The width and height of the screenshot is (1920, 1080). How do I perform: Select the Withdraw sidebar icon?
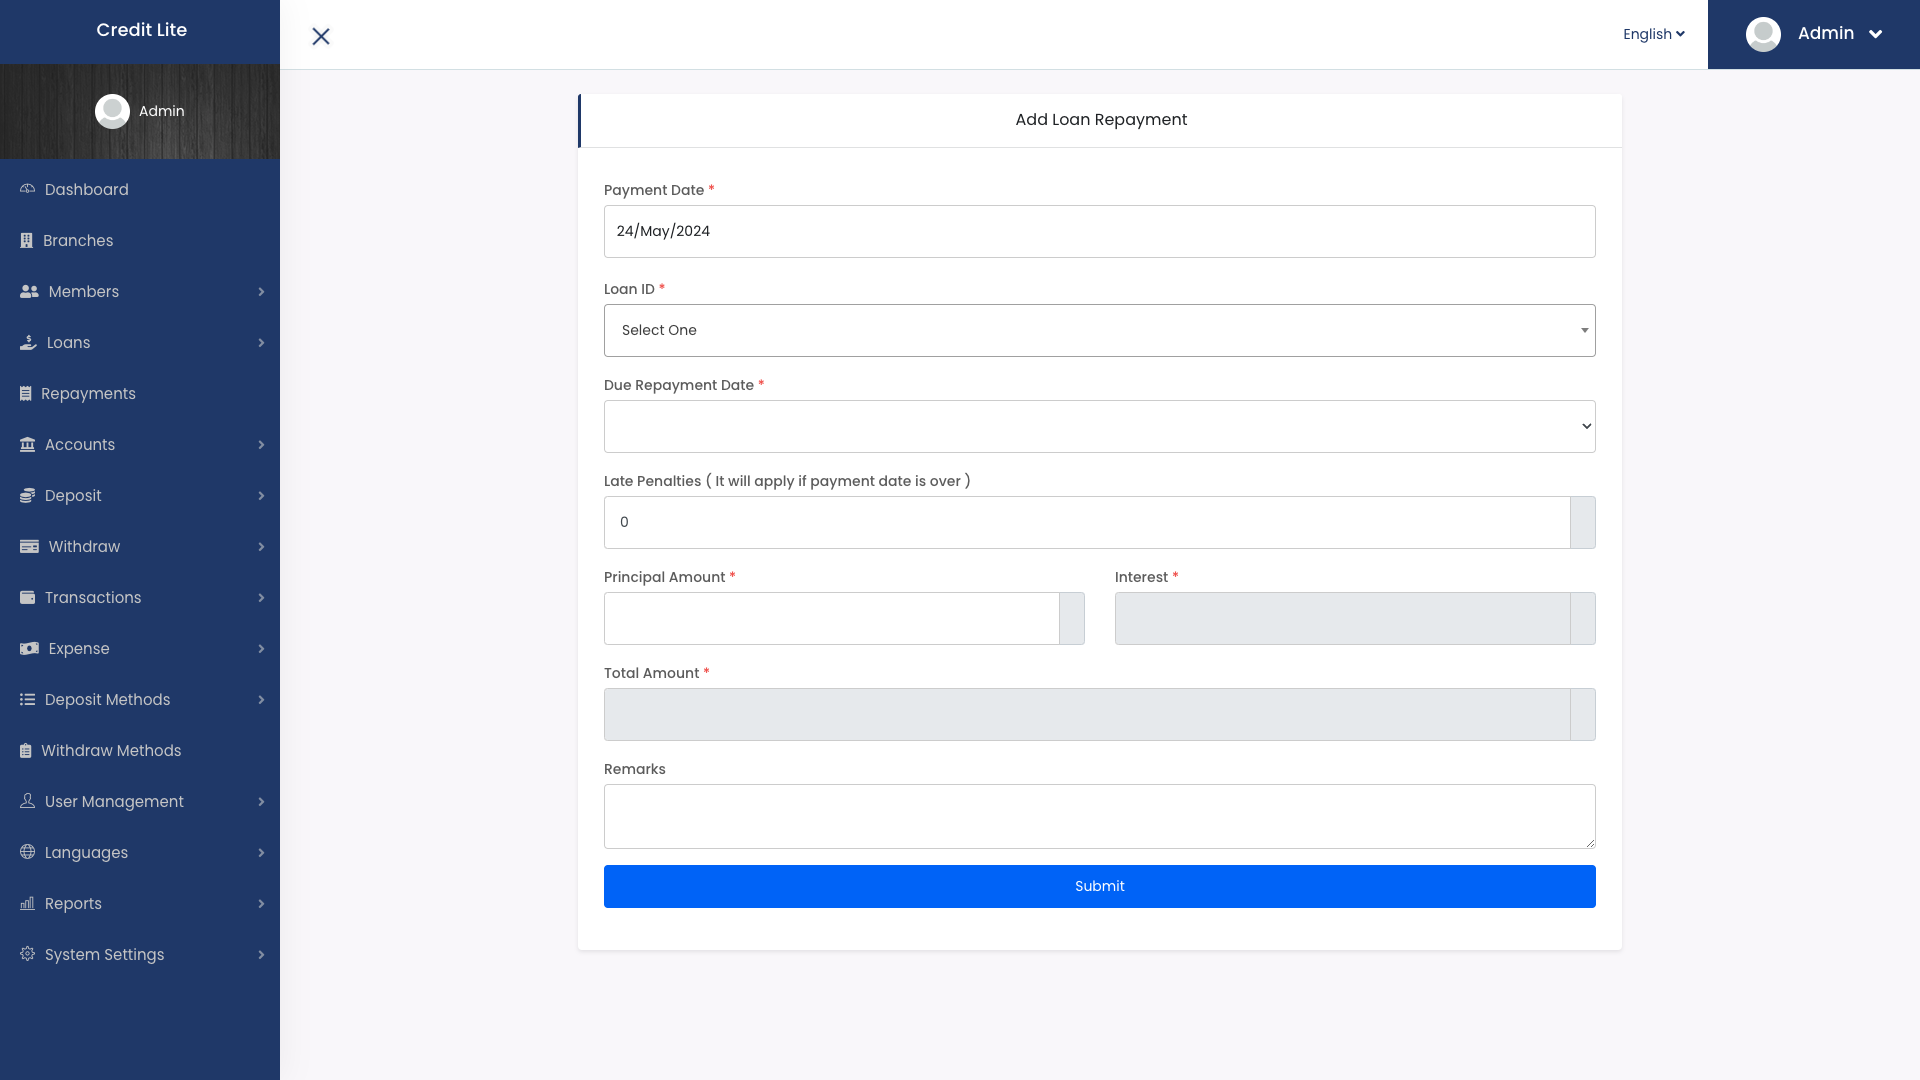tap(27, 546)
